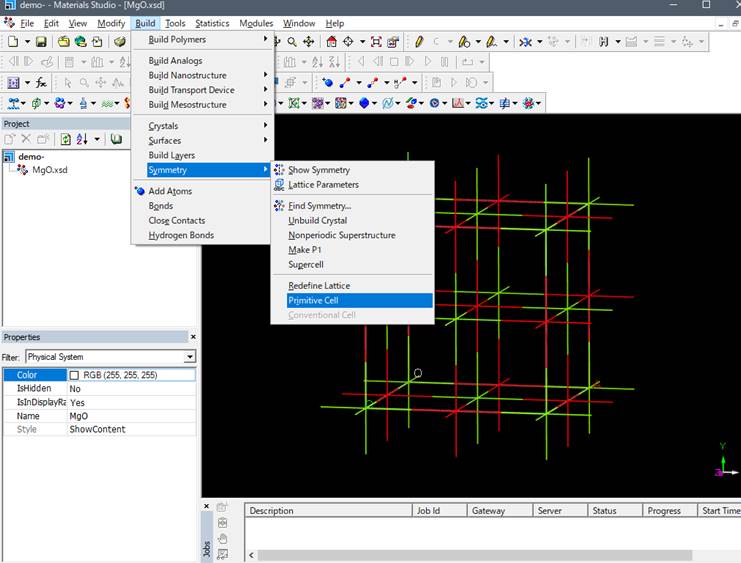Open the New document dropdown arrow
Screen dimensions: 741x563
(27, 42)
